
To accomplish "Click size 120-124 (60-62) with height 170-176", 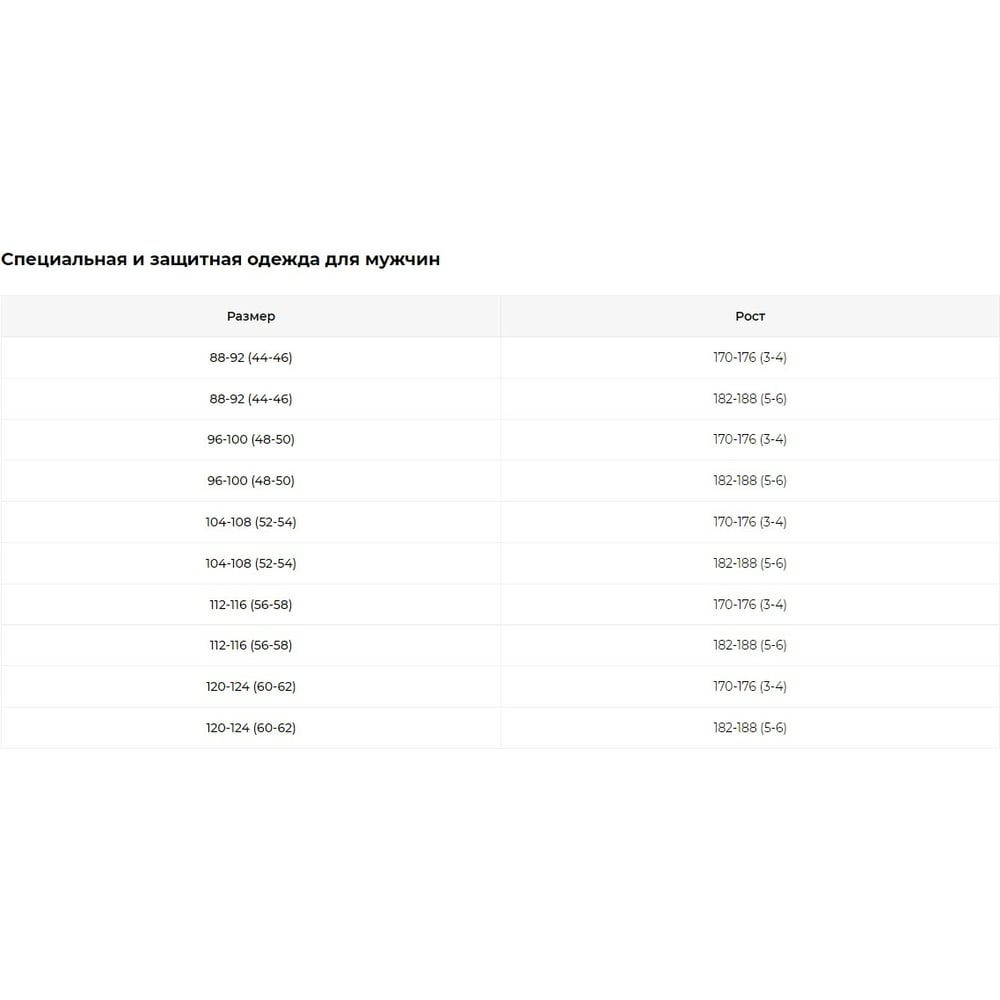I will tap(250, 687).
